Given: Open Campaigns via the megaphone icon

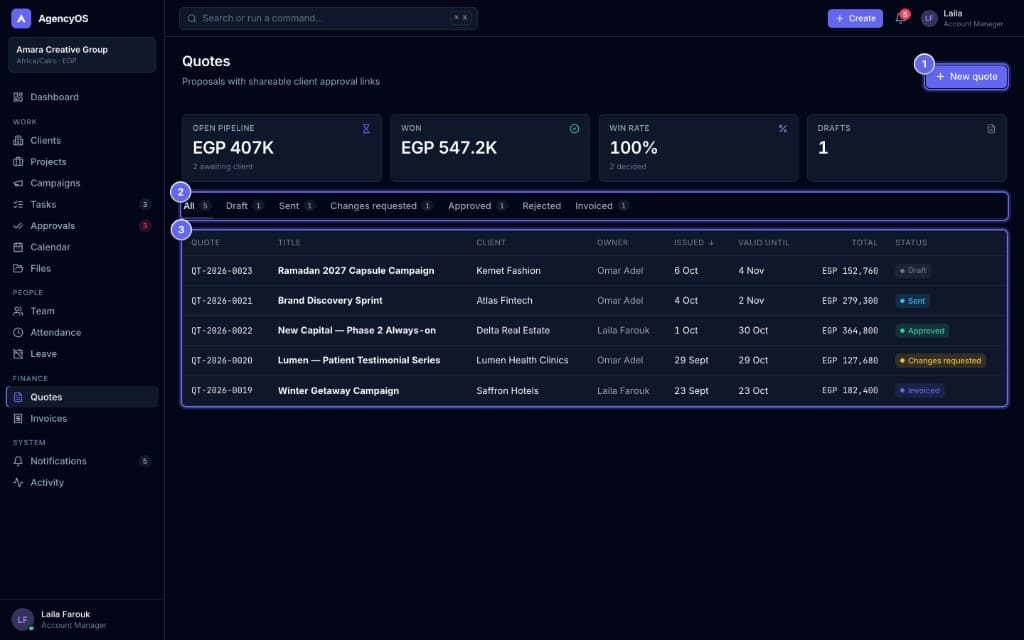Looking at the screenshot, I should pos(18,184).
